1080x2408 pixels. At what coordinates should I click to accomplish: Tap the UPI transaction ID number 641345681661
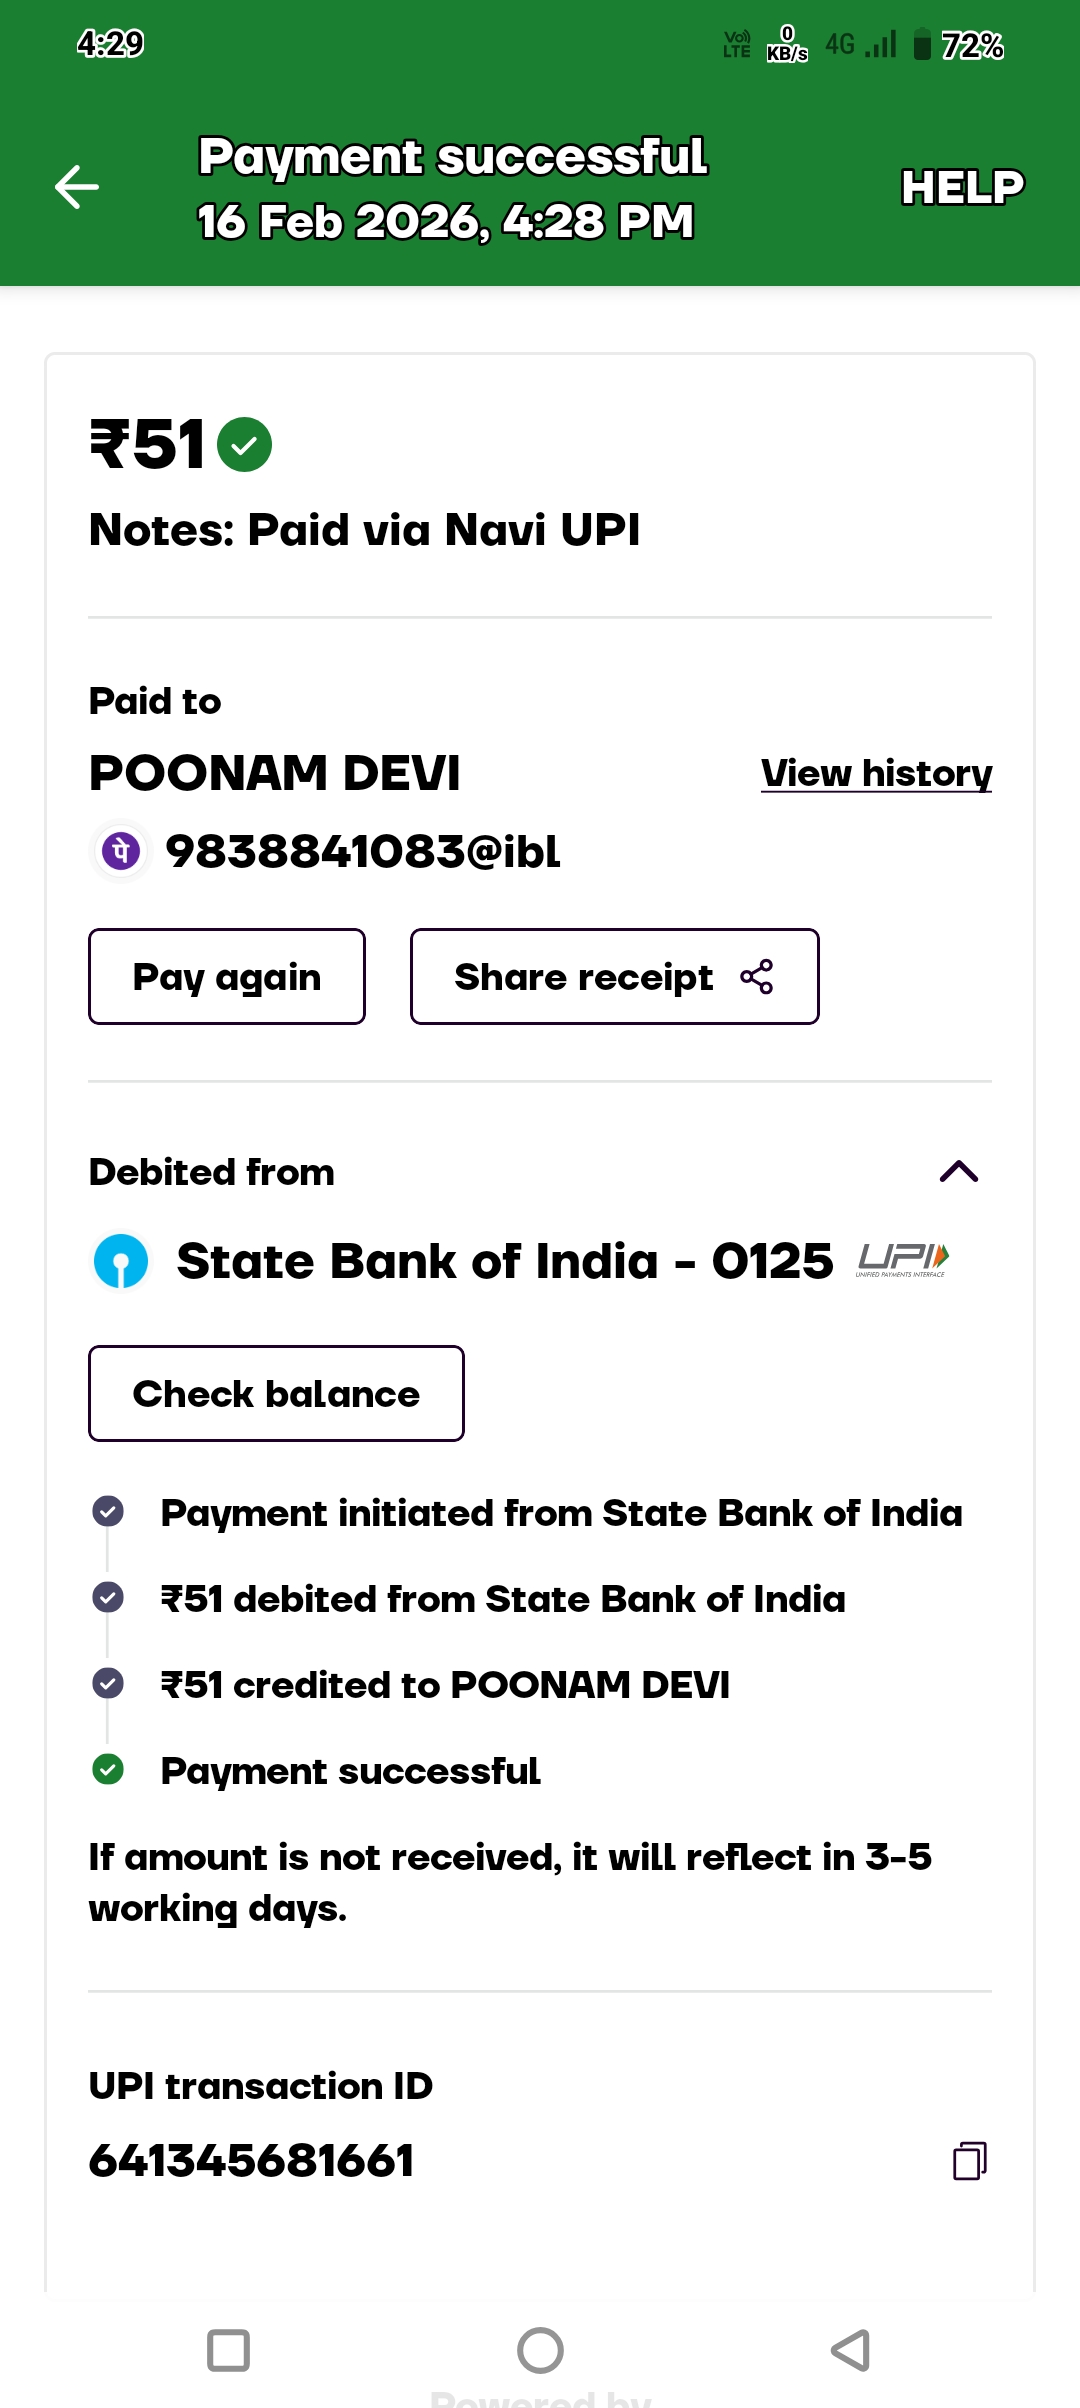point(251,2160)
